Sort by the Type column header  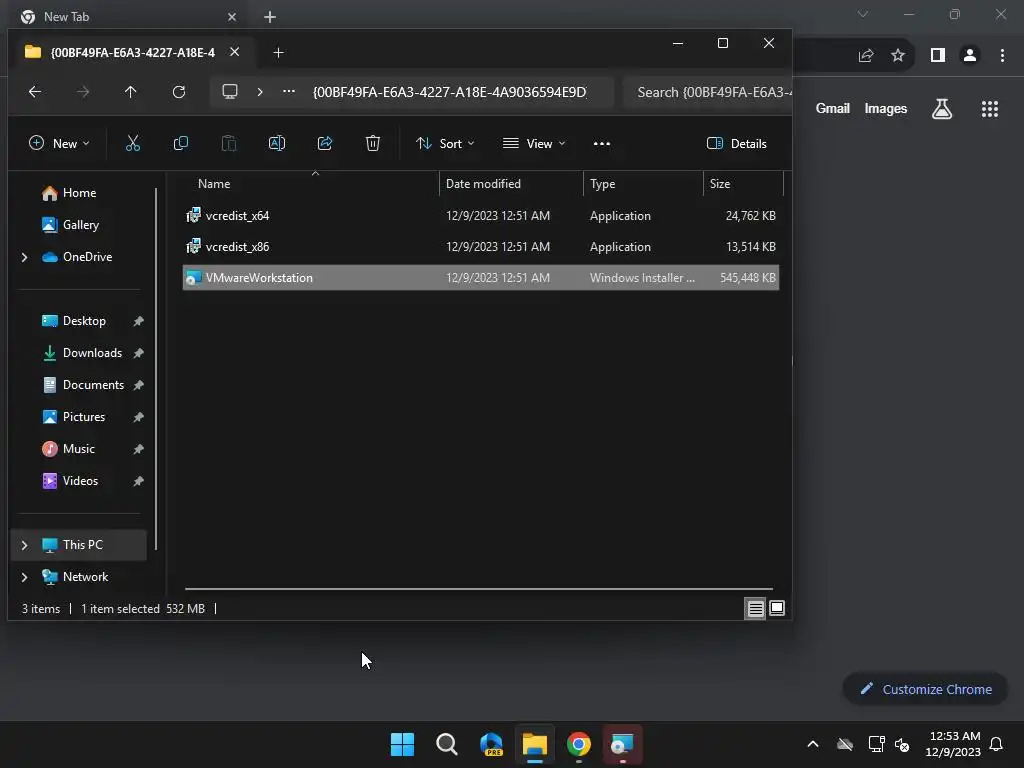tap(643, 184)
